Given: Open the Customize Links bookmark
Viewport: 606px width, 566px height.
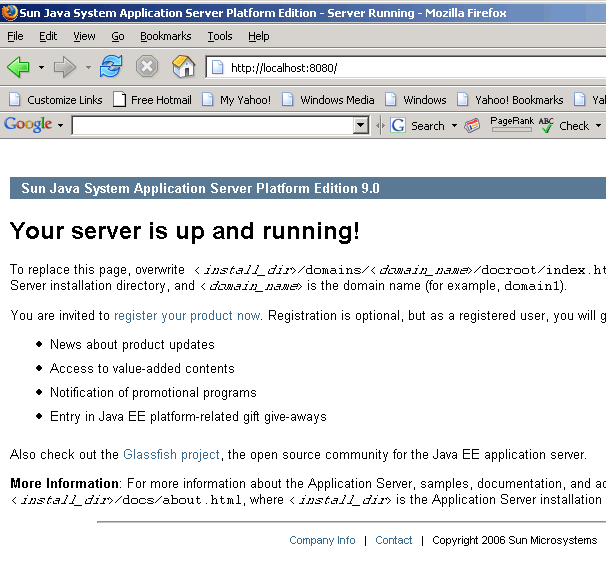Looking at the screenshot, I should click(56, 100).
